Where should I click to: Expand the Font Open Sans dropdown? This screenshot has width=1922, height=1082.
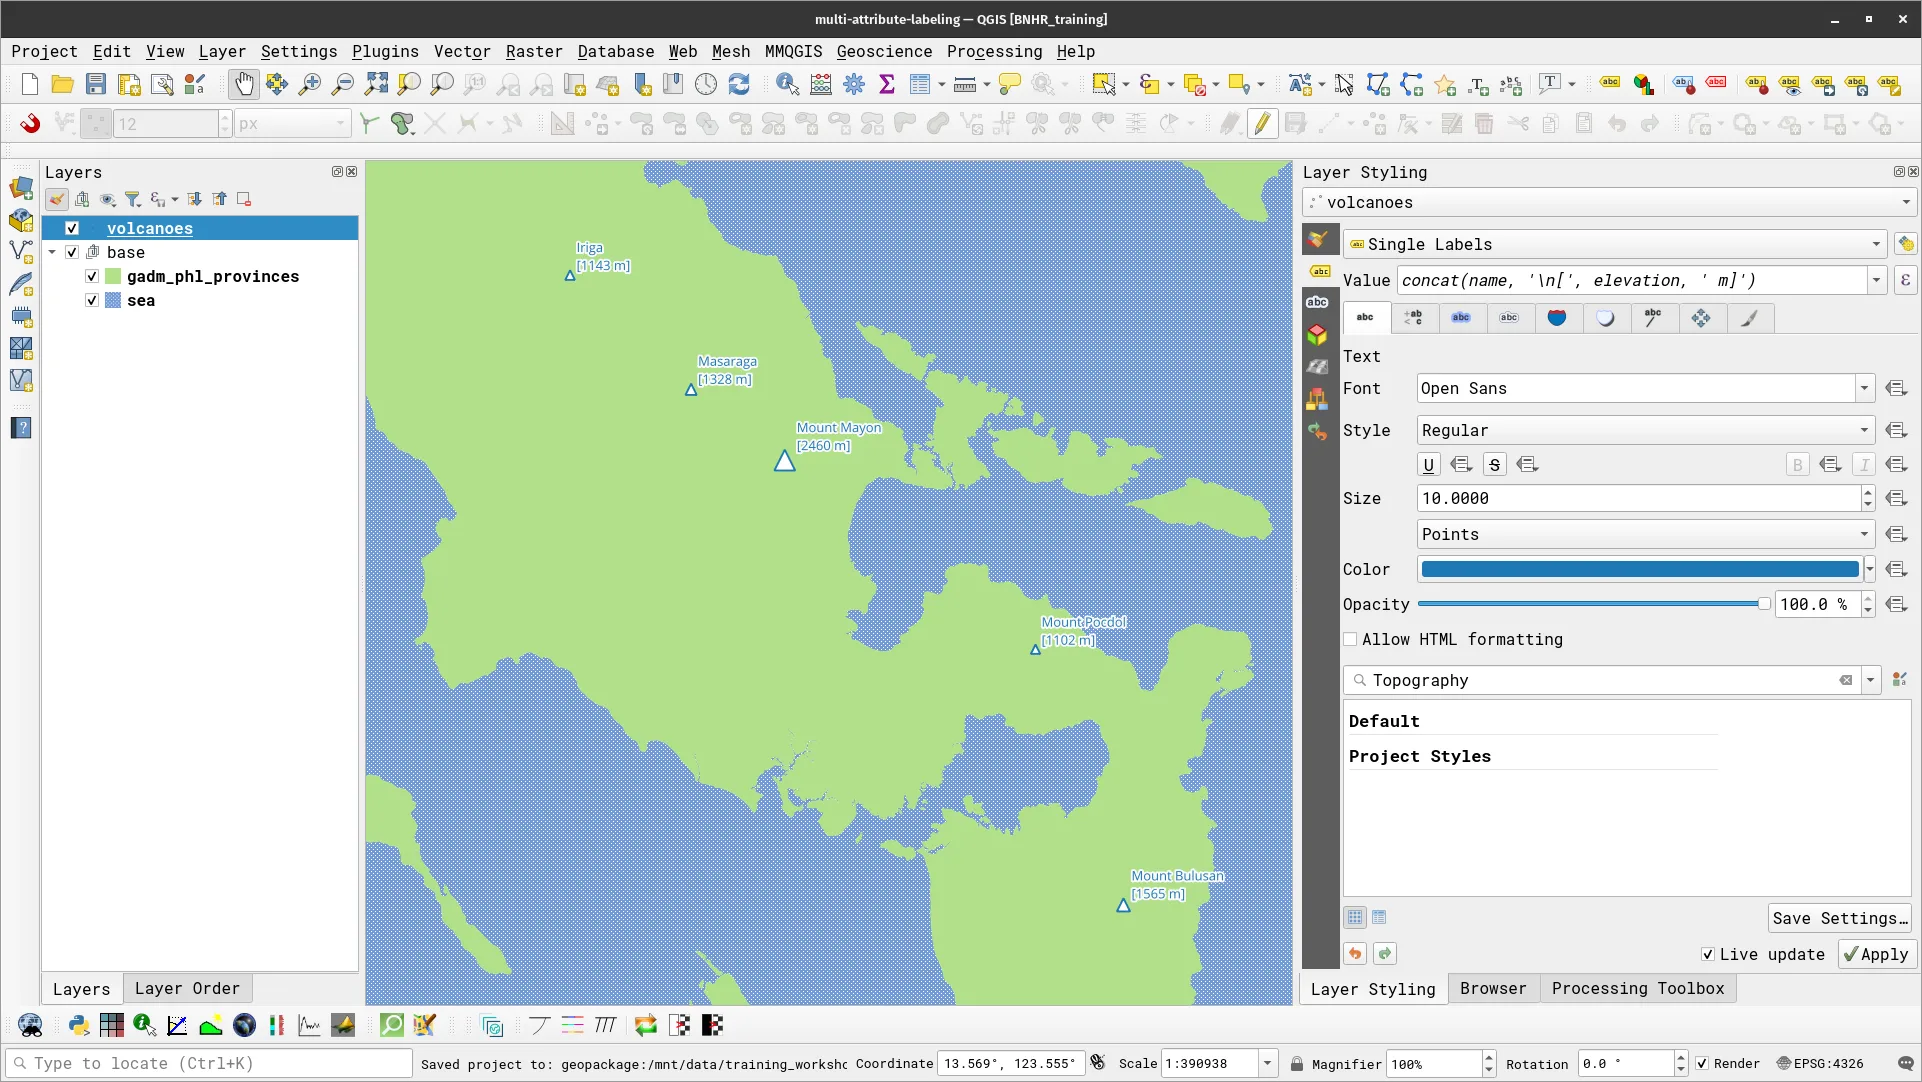tap(1864, 389)
